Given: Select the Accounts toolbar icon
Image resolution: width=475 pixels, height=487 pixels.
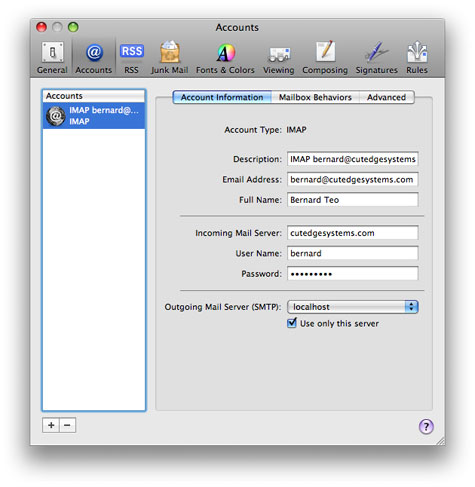Looking at the screenshot, I should tap(94, 57).
